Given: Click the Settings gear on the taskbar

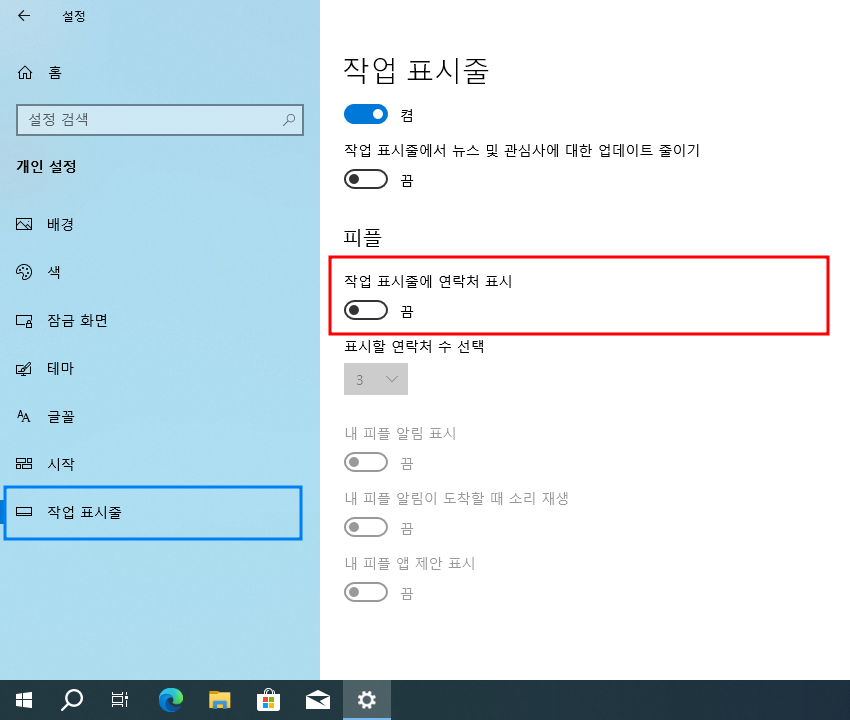Looking at the screenshot, I should [x=367, y=700].
